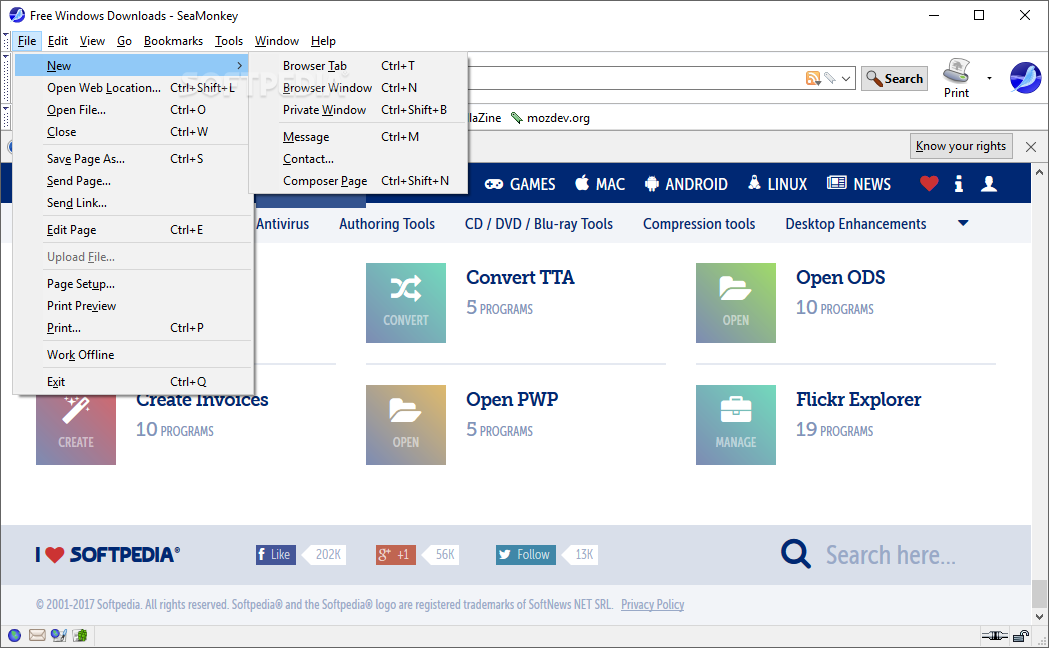Dismiss the Know your rights notification bar
1049x648 pixels.
(x=1031, y=146)
